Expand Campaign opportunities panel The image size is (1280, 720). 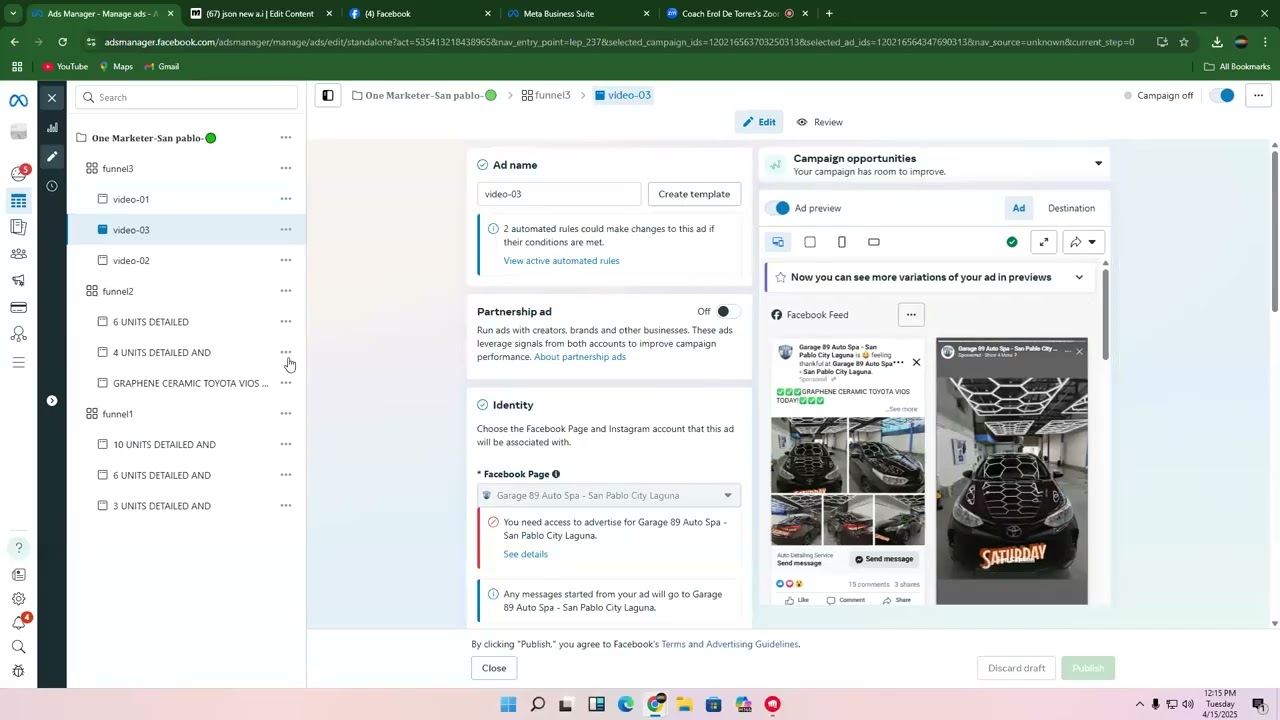(x=1098, y=164)
